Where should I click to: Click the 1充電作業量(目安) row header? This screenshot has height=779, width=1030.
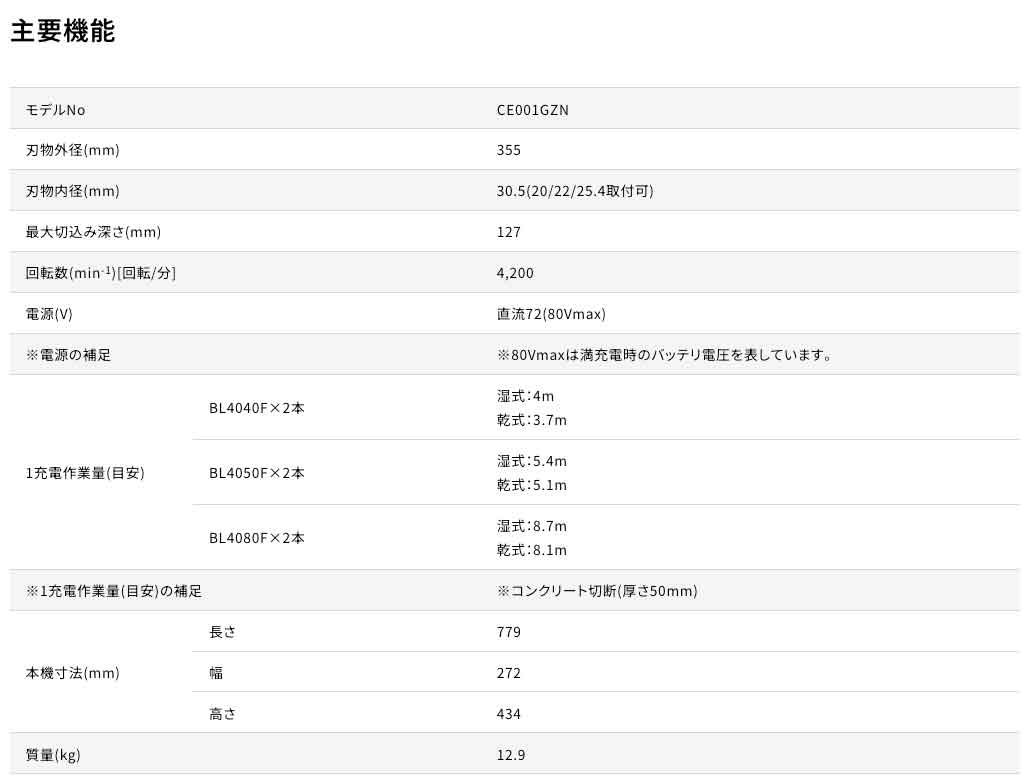(x=85, y=473)
